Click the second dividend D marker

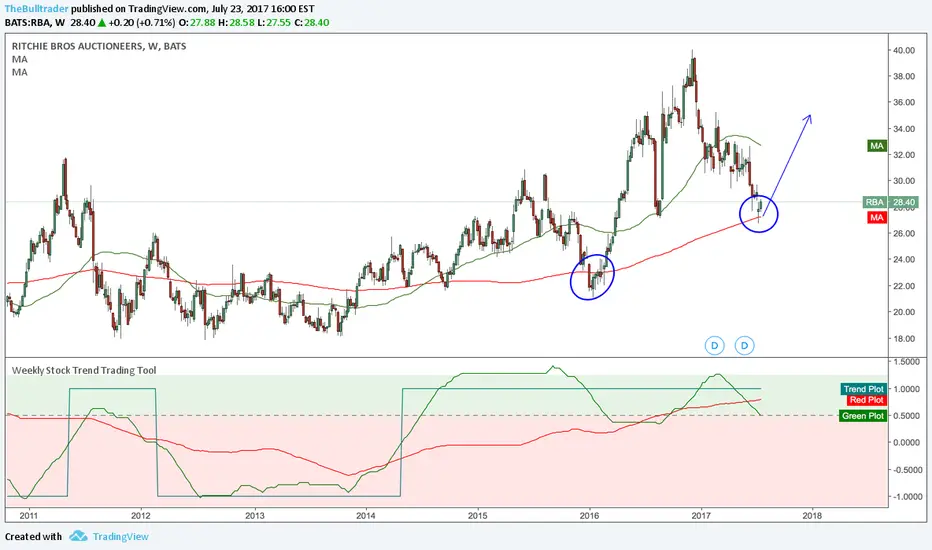click(744, 345)
